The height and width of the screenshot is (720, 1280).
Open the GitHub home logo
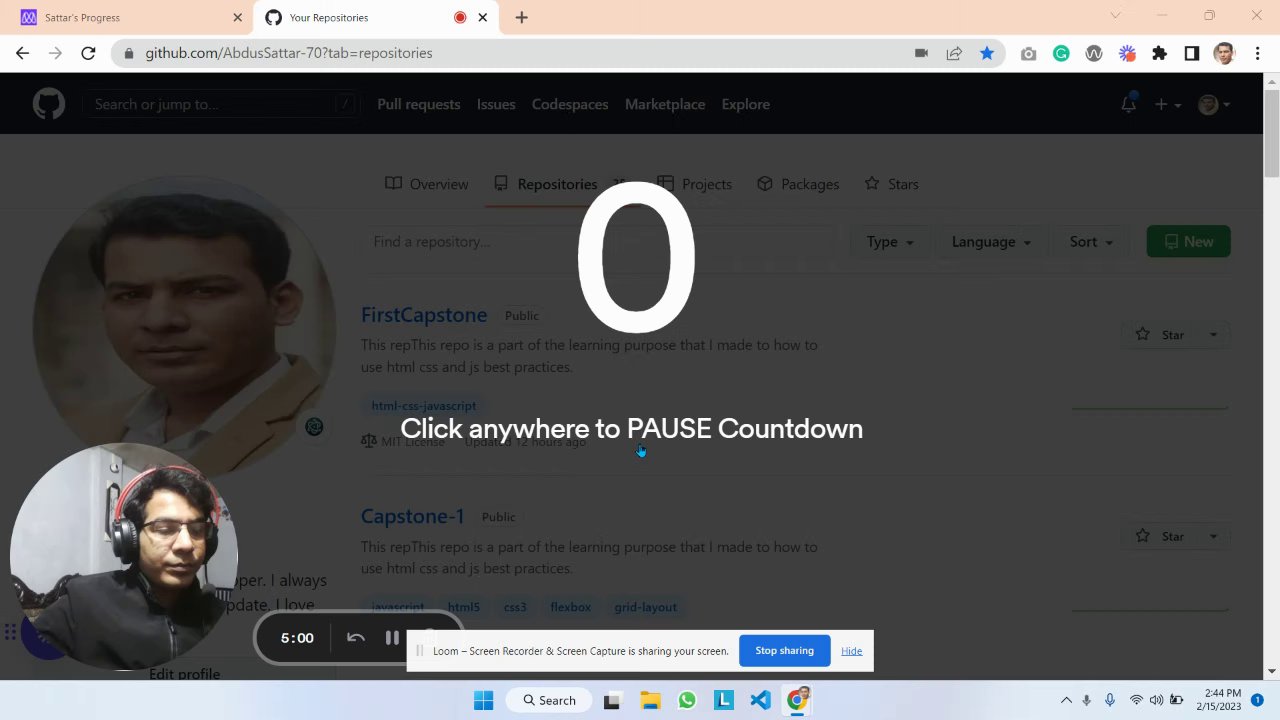point(48,104)
